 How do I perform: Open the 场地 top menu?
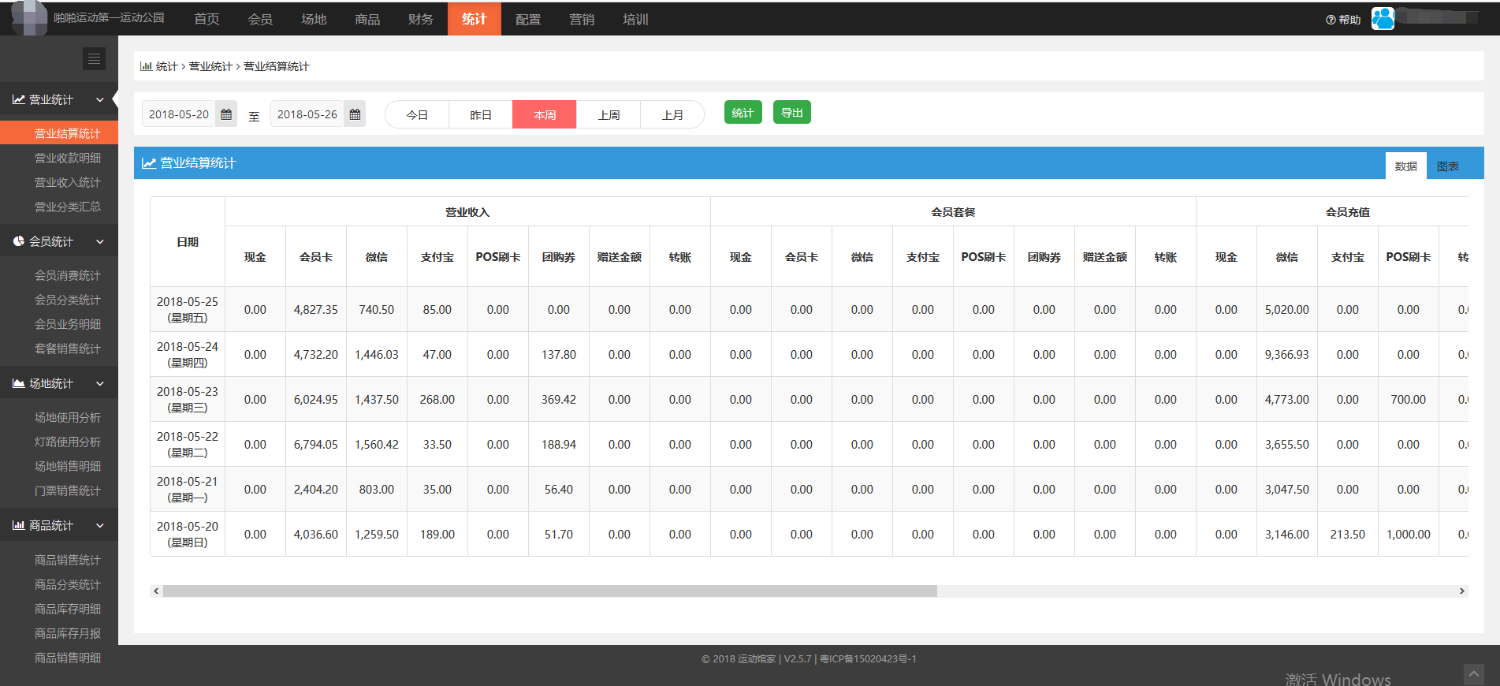tap(314, 19)
